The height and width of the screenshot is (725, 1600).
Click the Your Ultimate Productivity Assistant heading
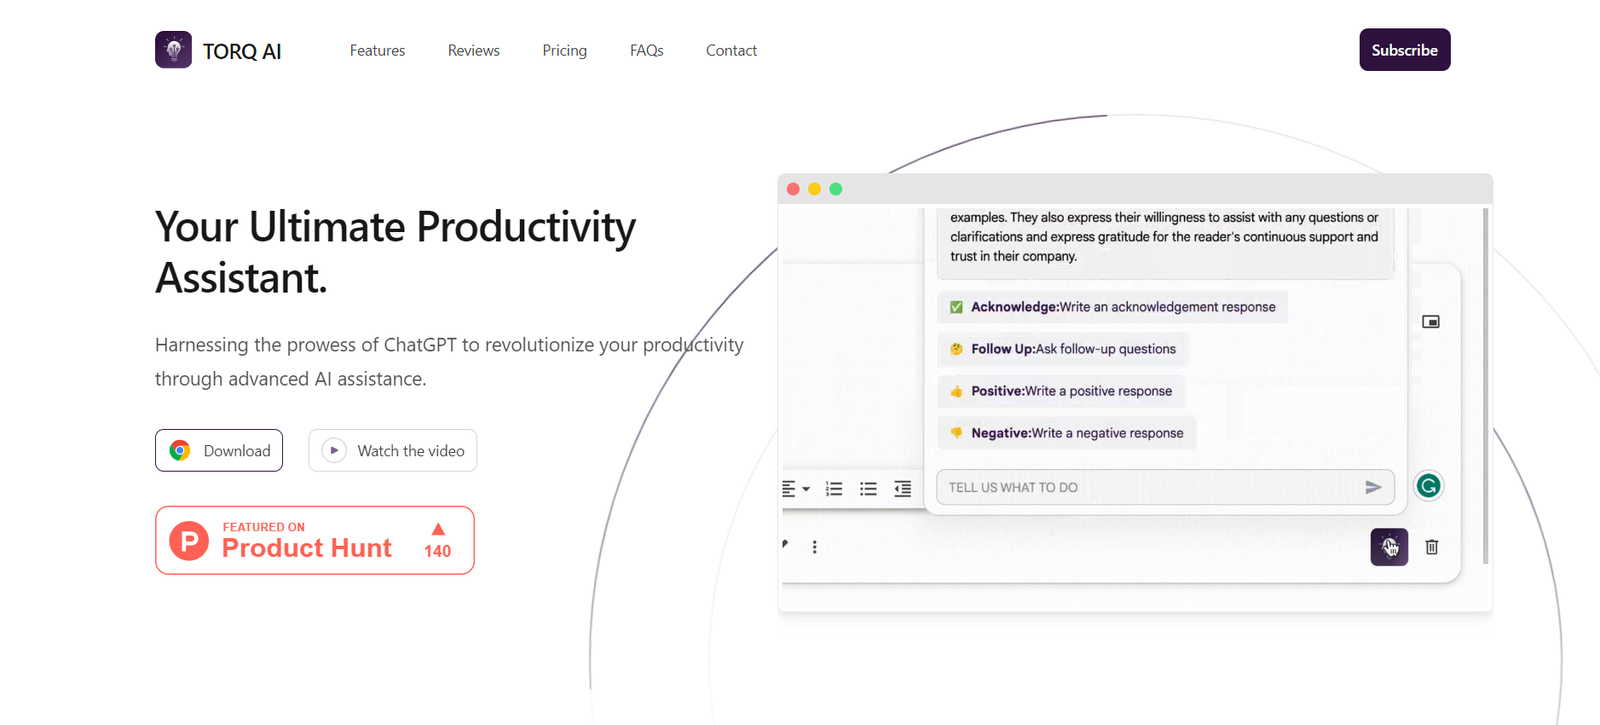(395, 252)
